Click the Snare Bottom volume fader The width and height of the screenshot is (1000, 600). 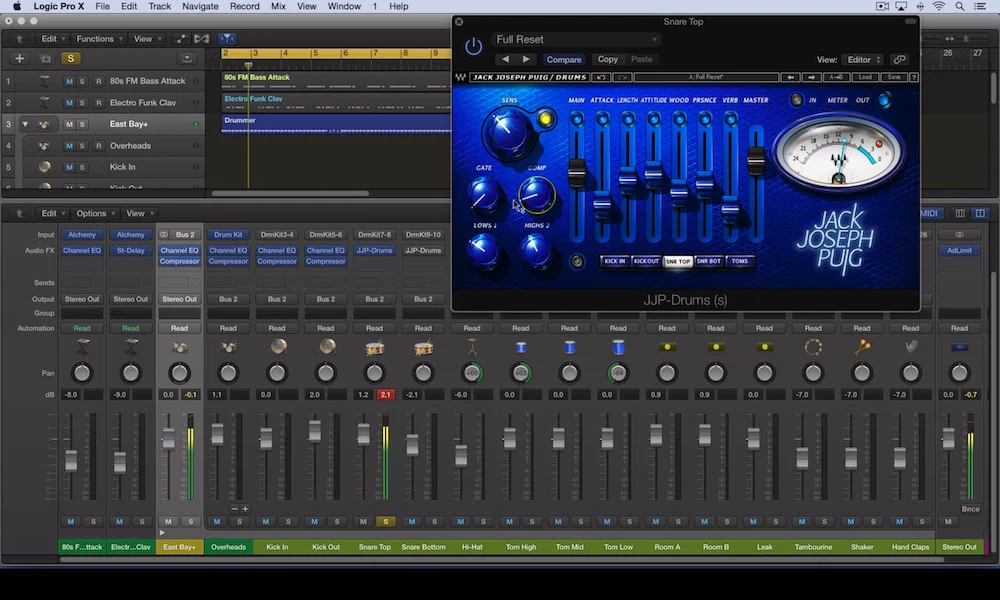coord(412,445)
